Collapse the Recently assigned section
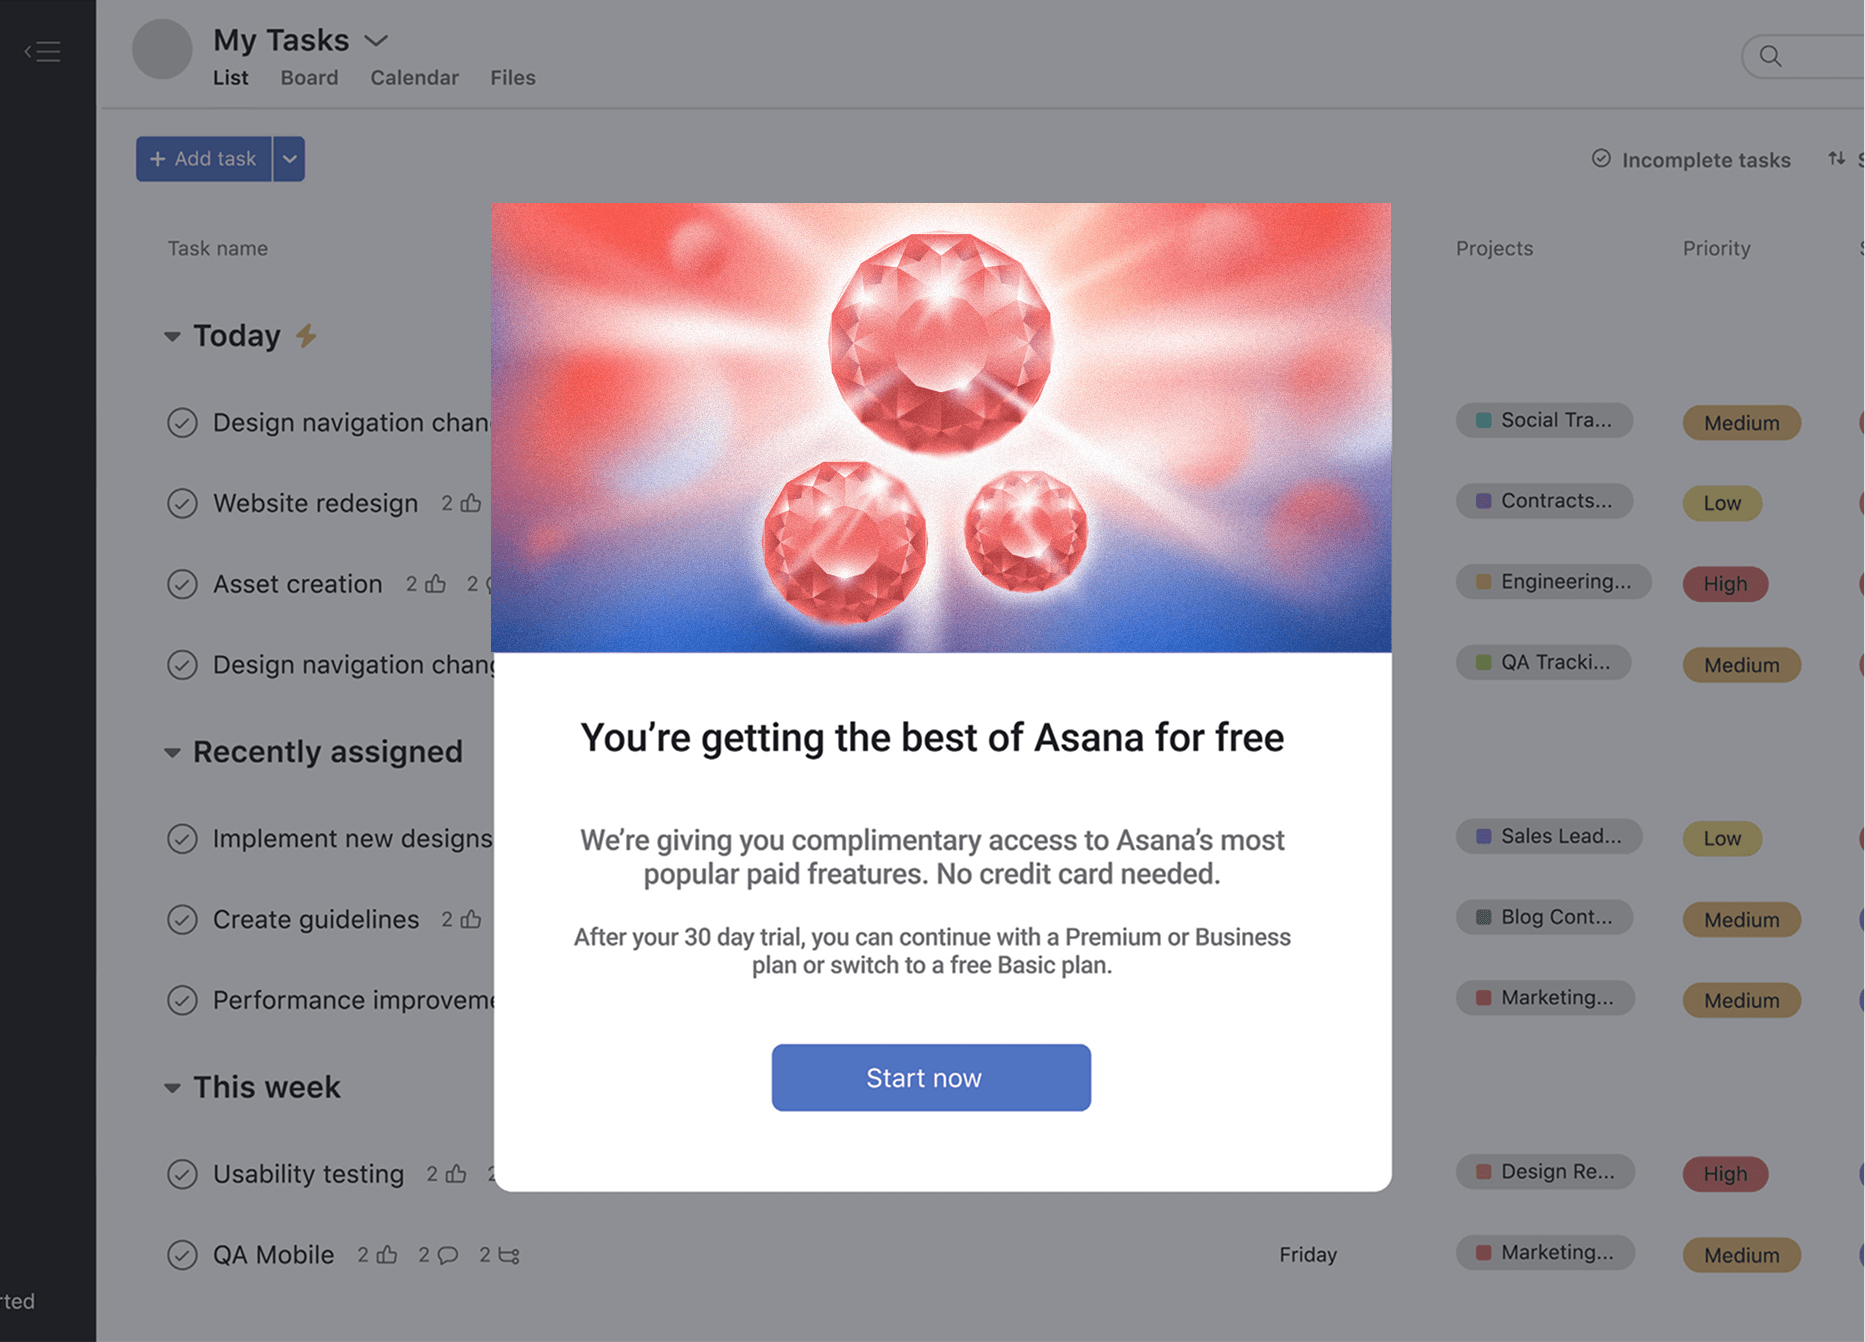This screenshot has height=1342, width=1865. point(172,752)
